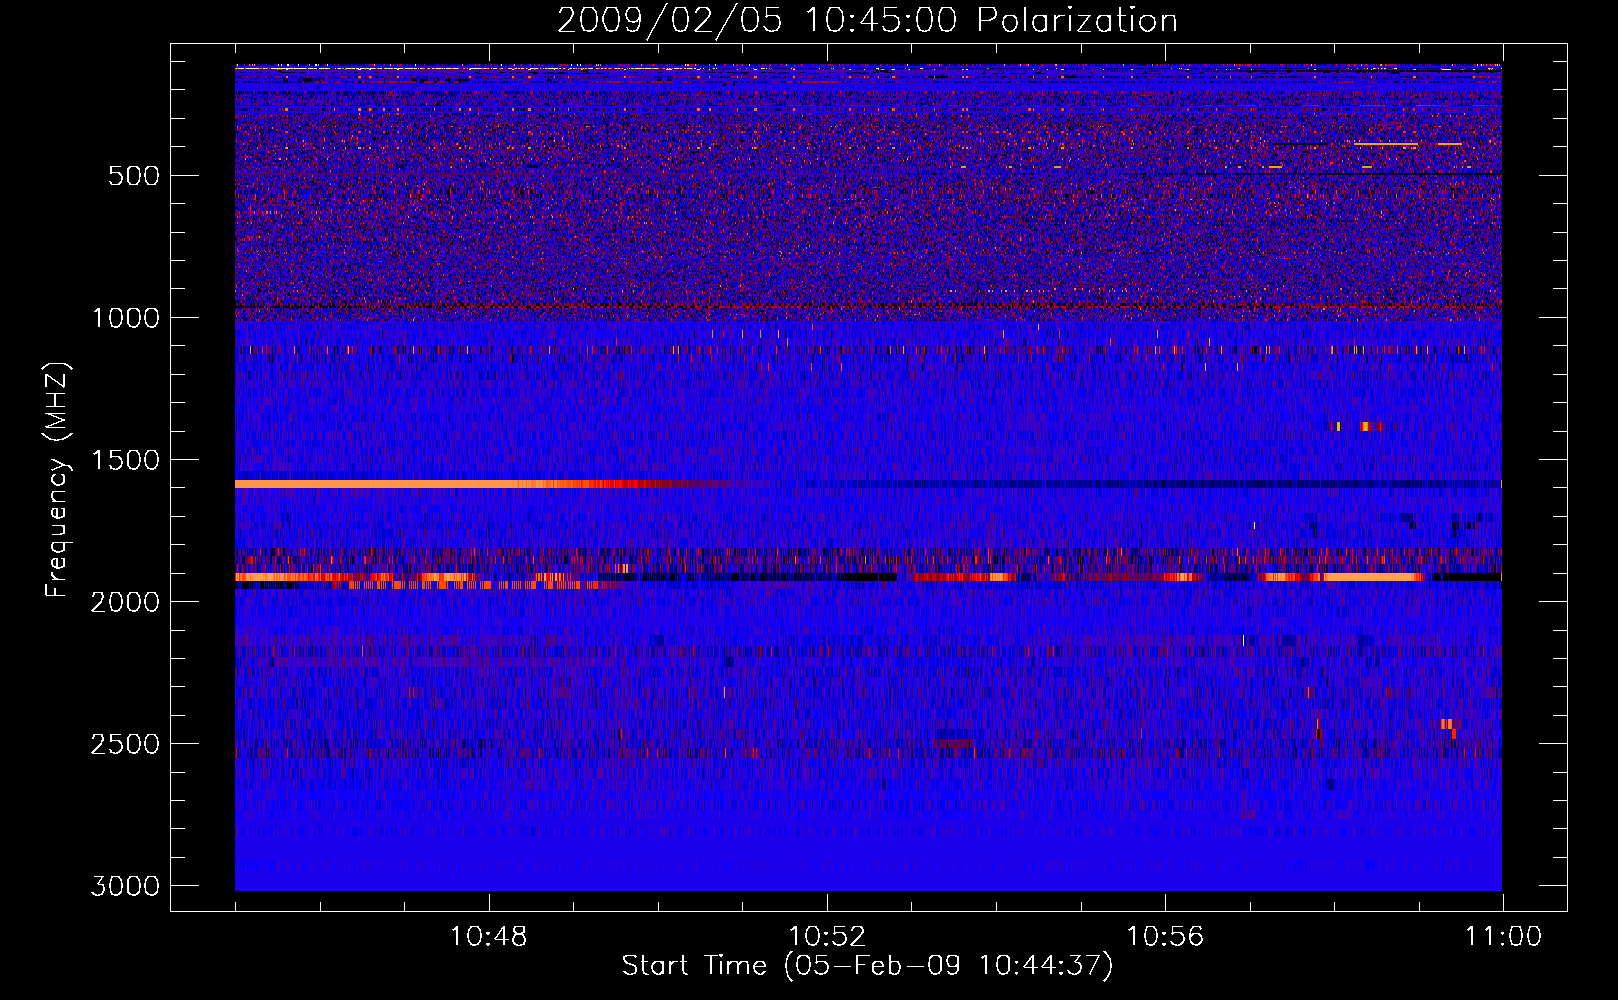The width and height of the screenshot is (1618, 1000).
Task: Select the 2000 frequency tick label
Action: click(125, 602)
